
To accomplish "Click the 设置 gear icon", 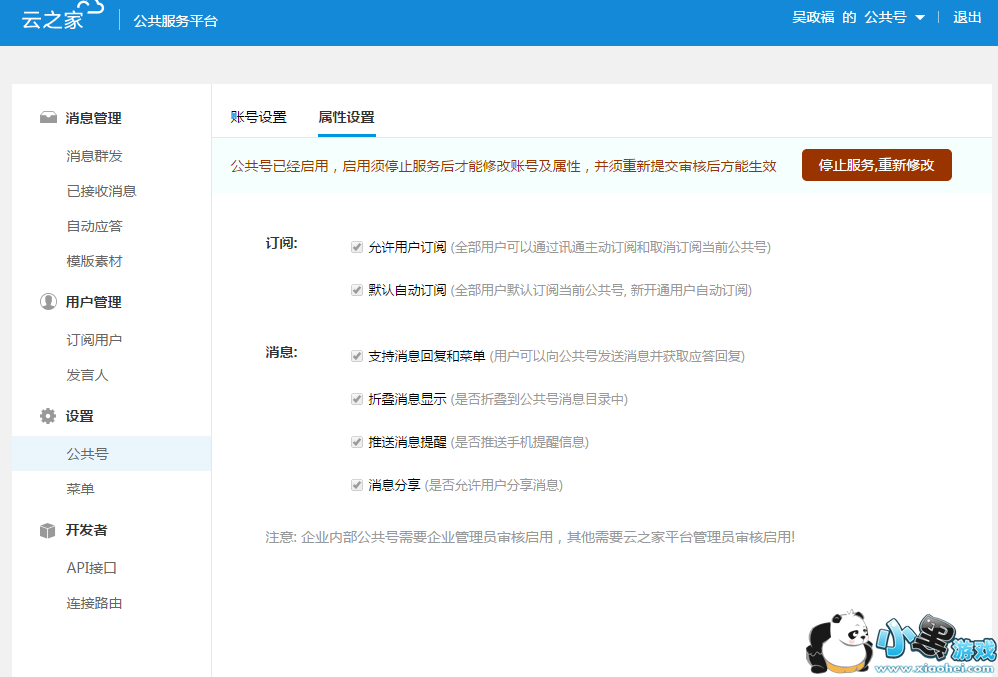I will click(48, 416).
